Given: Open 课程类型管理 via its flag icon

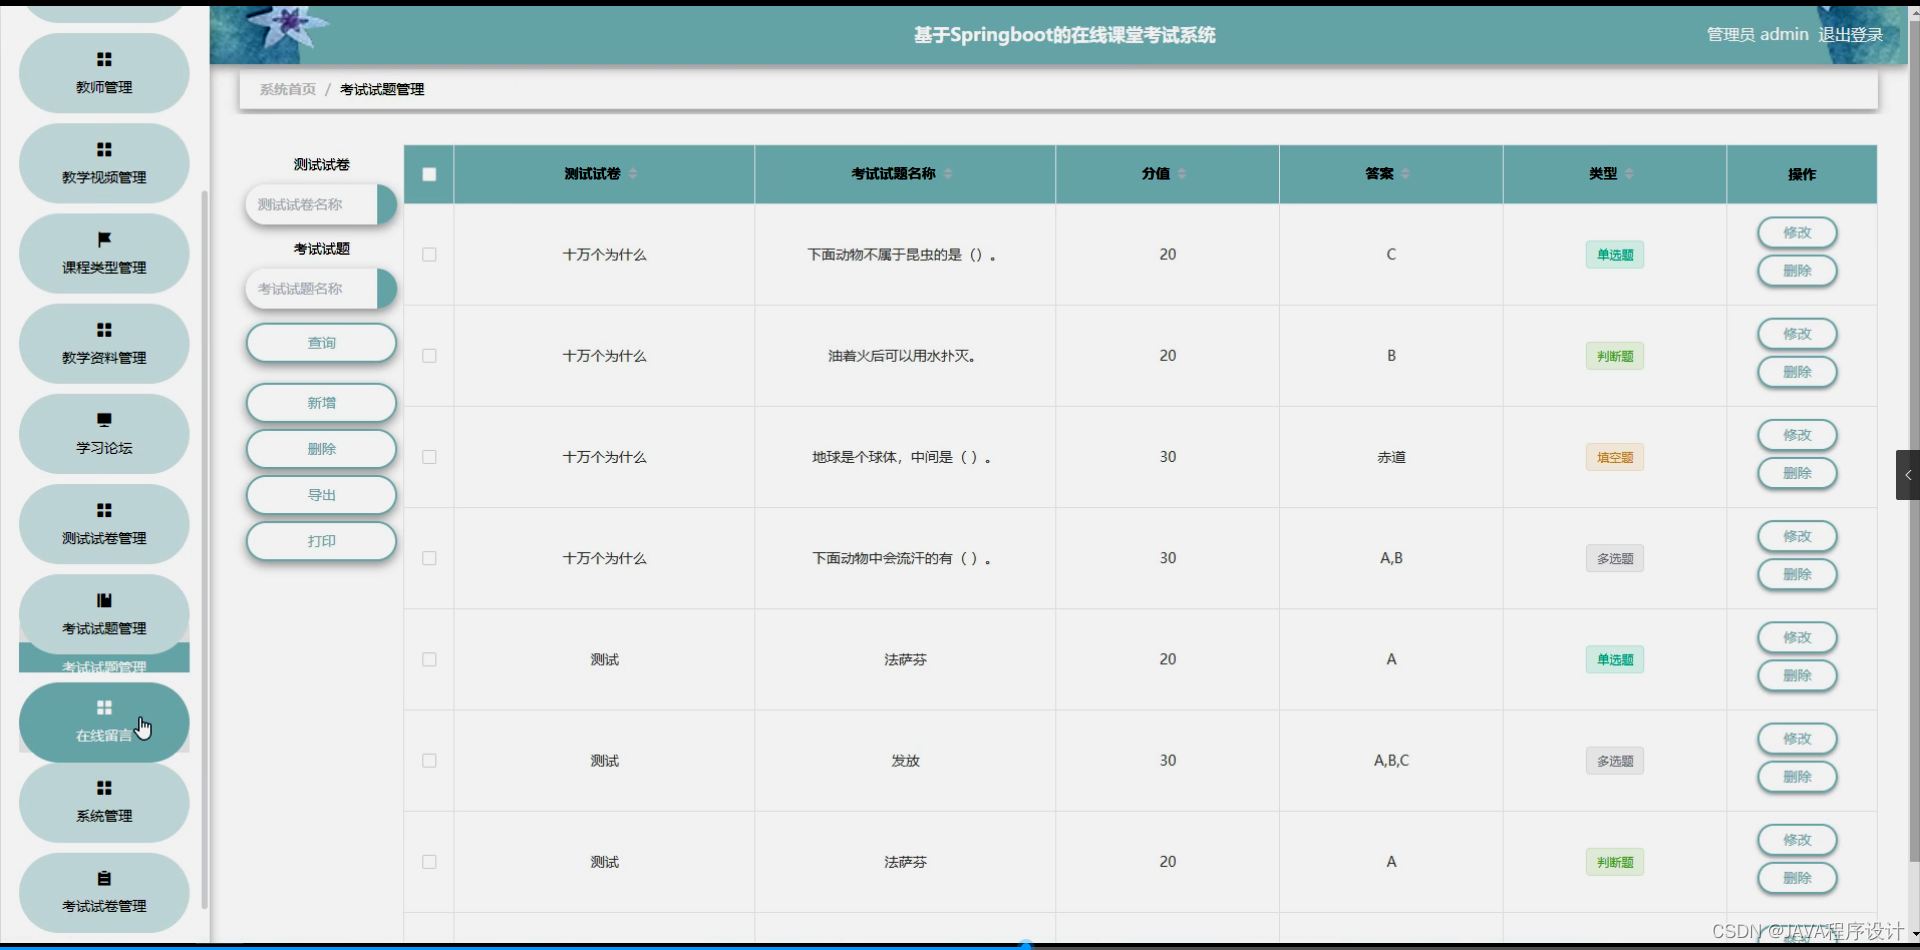Looking at the screenshot, I should click(103, 239).
